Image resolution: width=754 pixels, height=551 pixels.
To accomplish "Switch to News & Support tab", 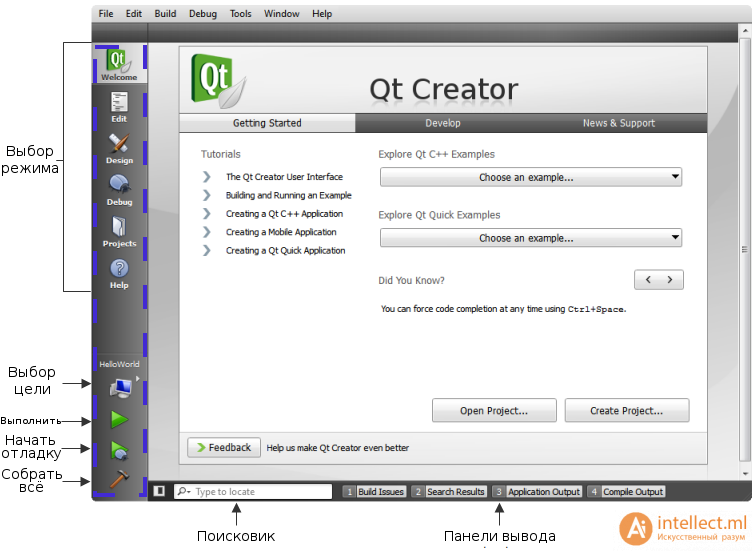I will pos(619,123).
